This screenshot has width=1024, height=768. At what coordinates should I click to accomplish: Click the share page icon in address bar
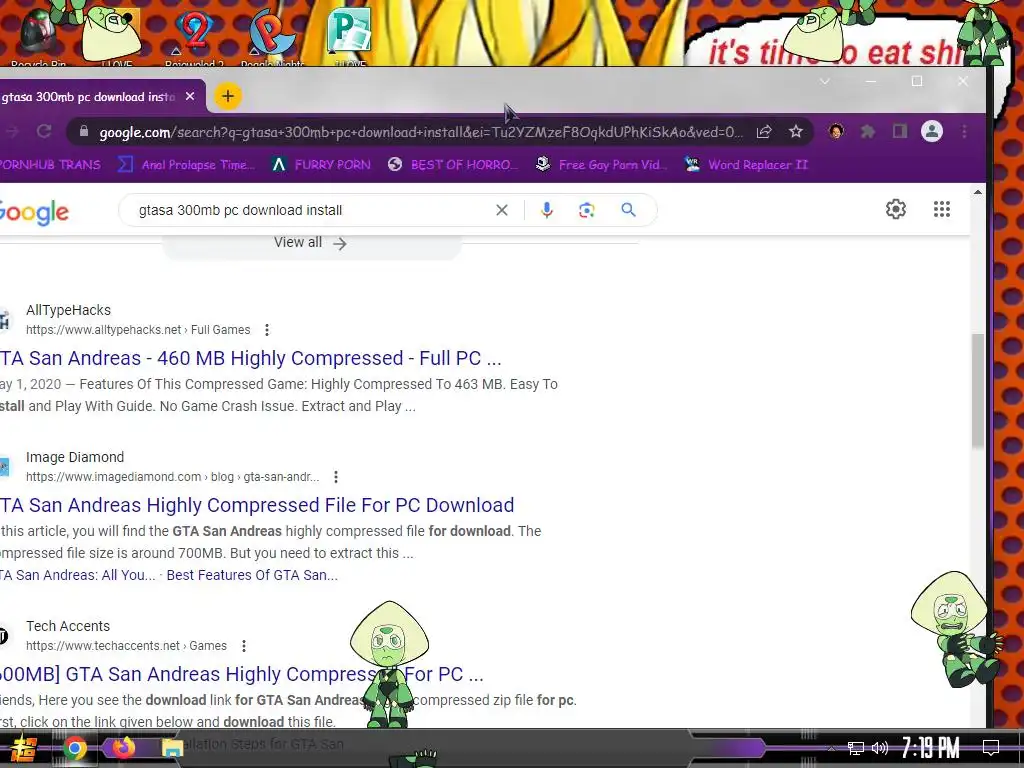click(763, 132)
